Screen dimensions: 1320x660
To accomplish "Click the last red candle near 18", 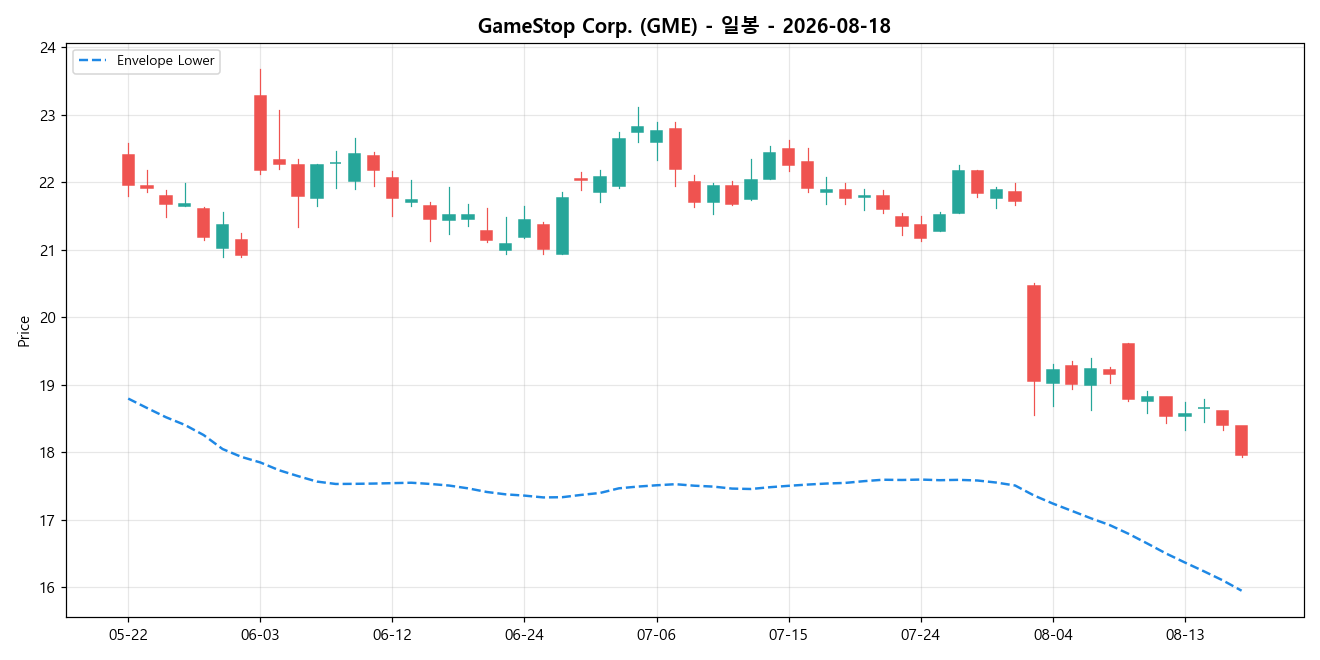I will [1241, 440].
